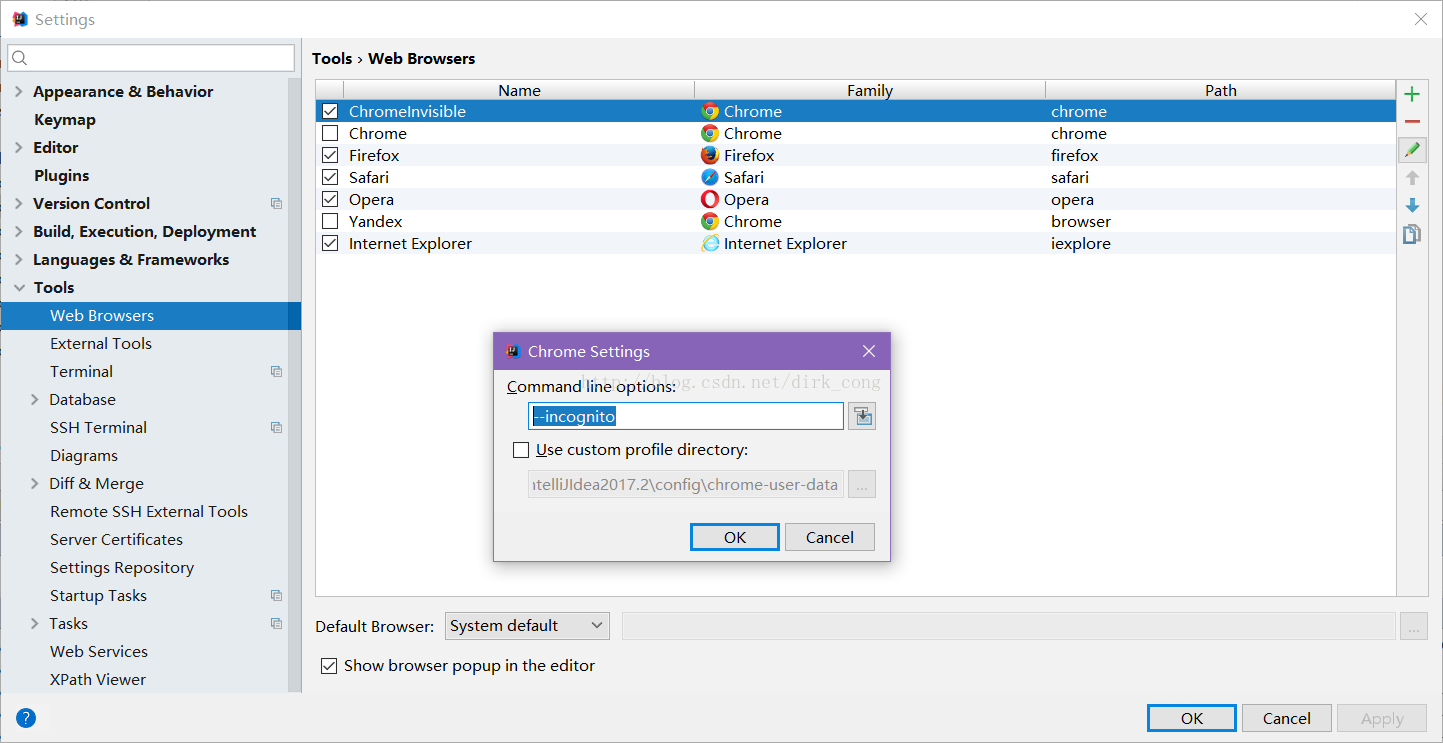The image size is (1443, 743).
Task: Move browser up with gray arrow
Action: coord(1412,177)
